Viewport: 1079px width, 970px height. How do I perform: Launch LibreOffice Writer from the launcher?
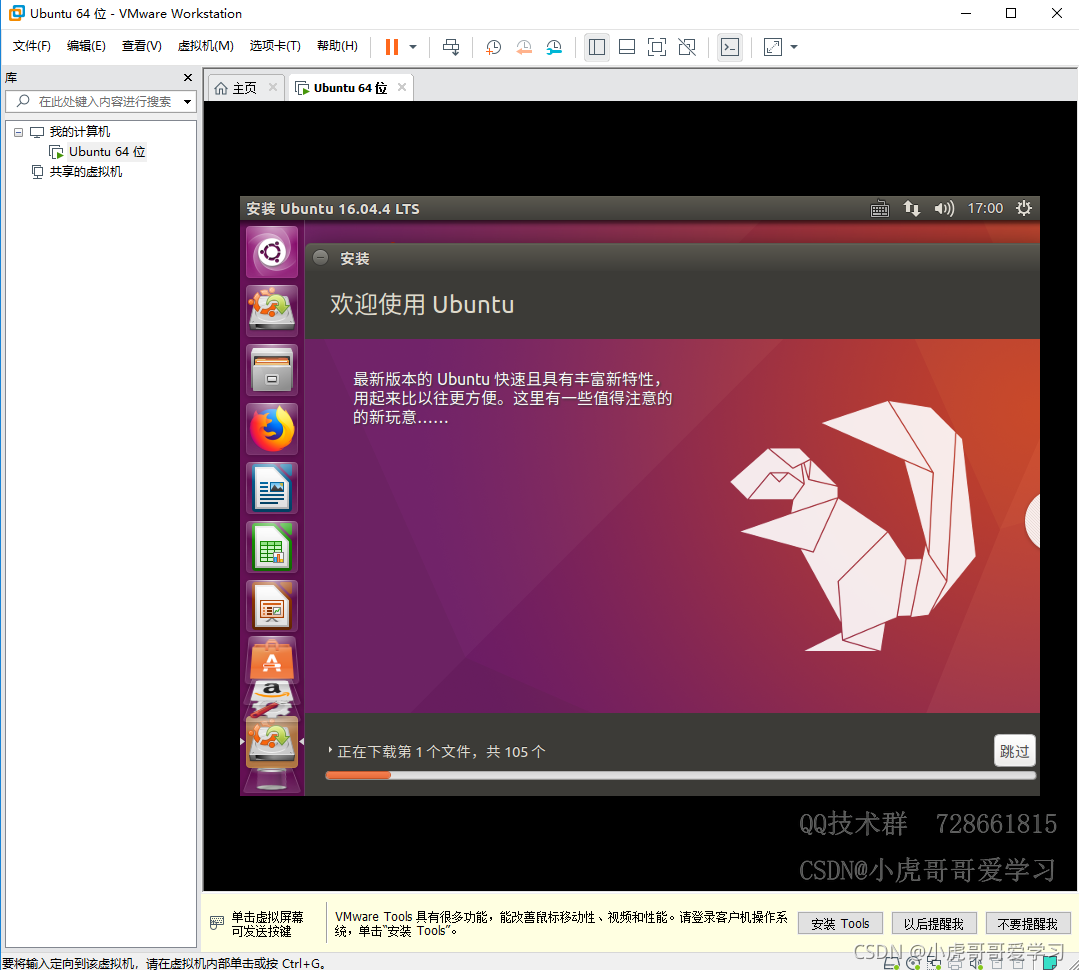click(x=272, y=488)
